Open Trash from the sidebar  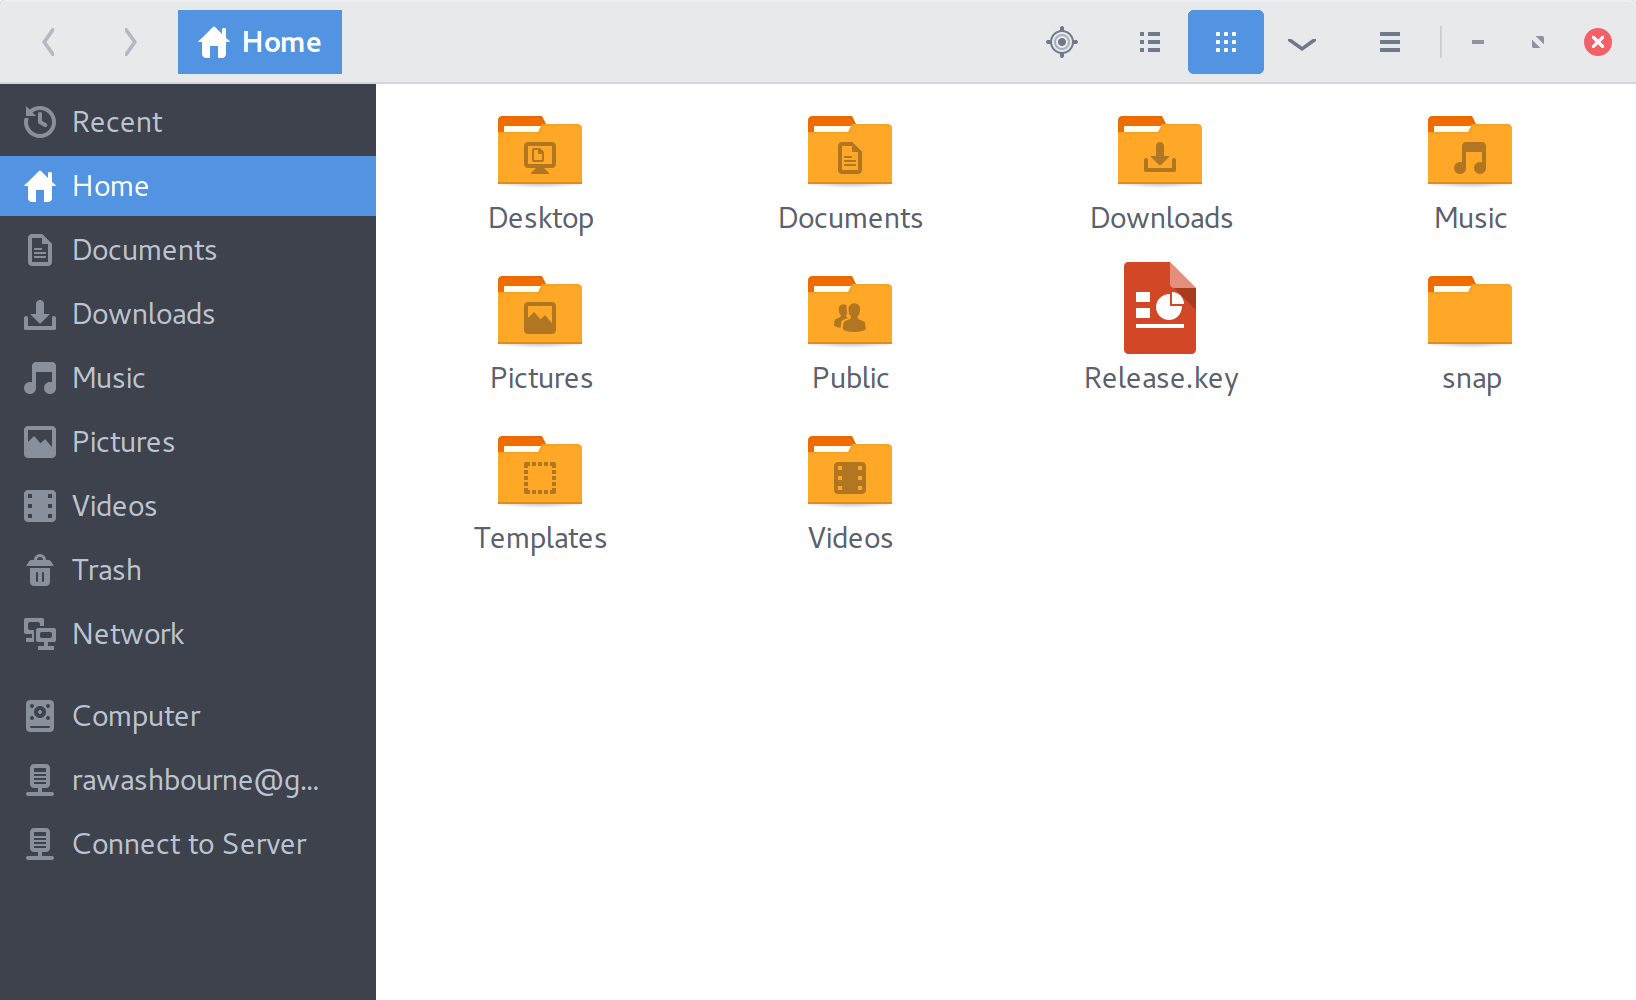pos(106,570)
